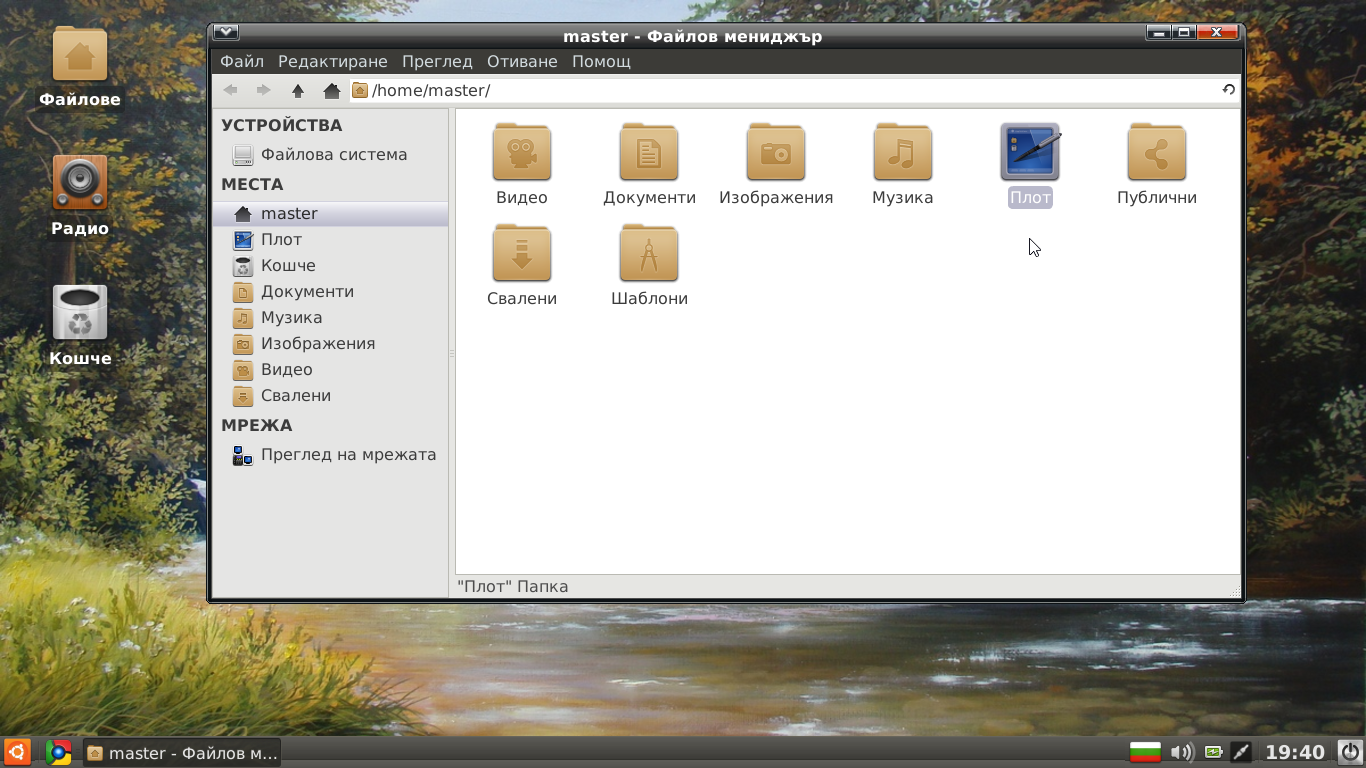
Task: Open Изображения in the sidebar
Action: [x=331, y=344]
